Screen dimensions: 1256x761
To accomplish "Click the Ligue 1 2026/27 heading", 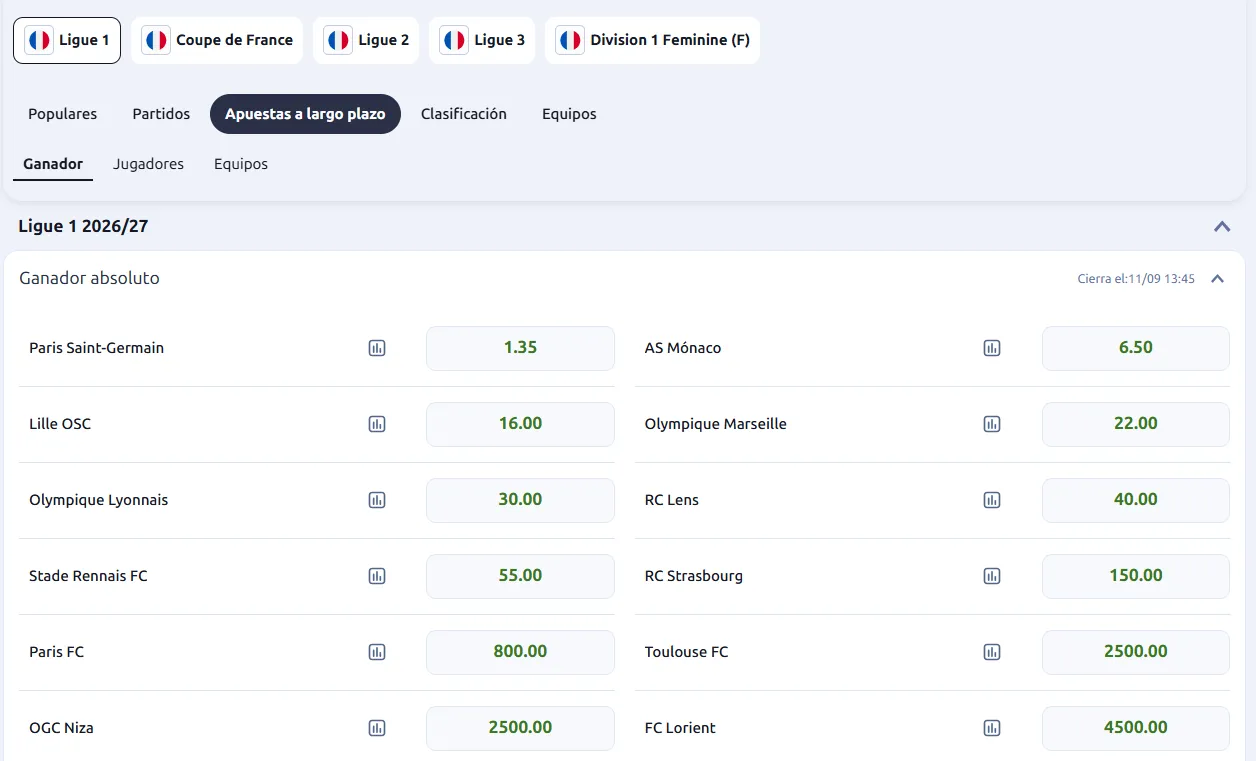I will click(x=83, y=227).
